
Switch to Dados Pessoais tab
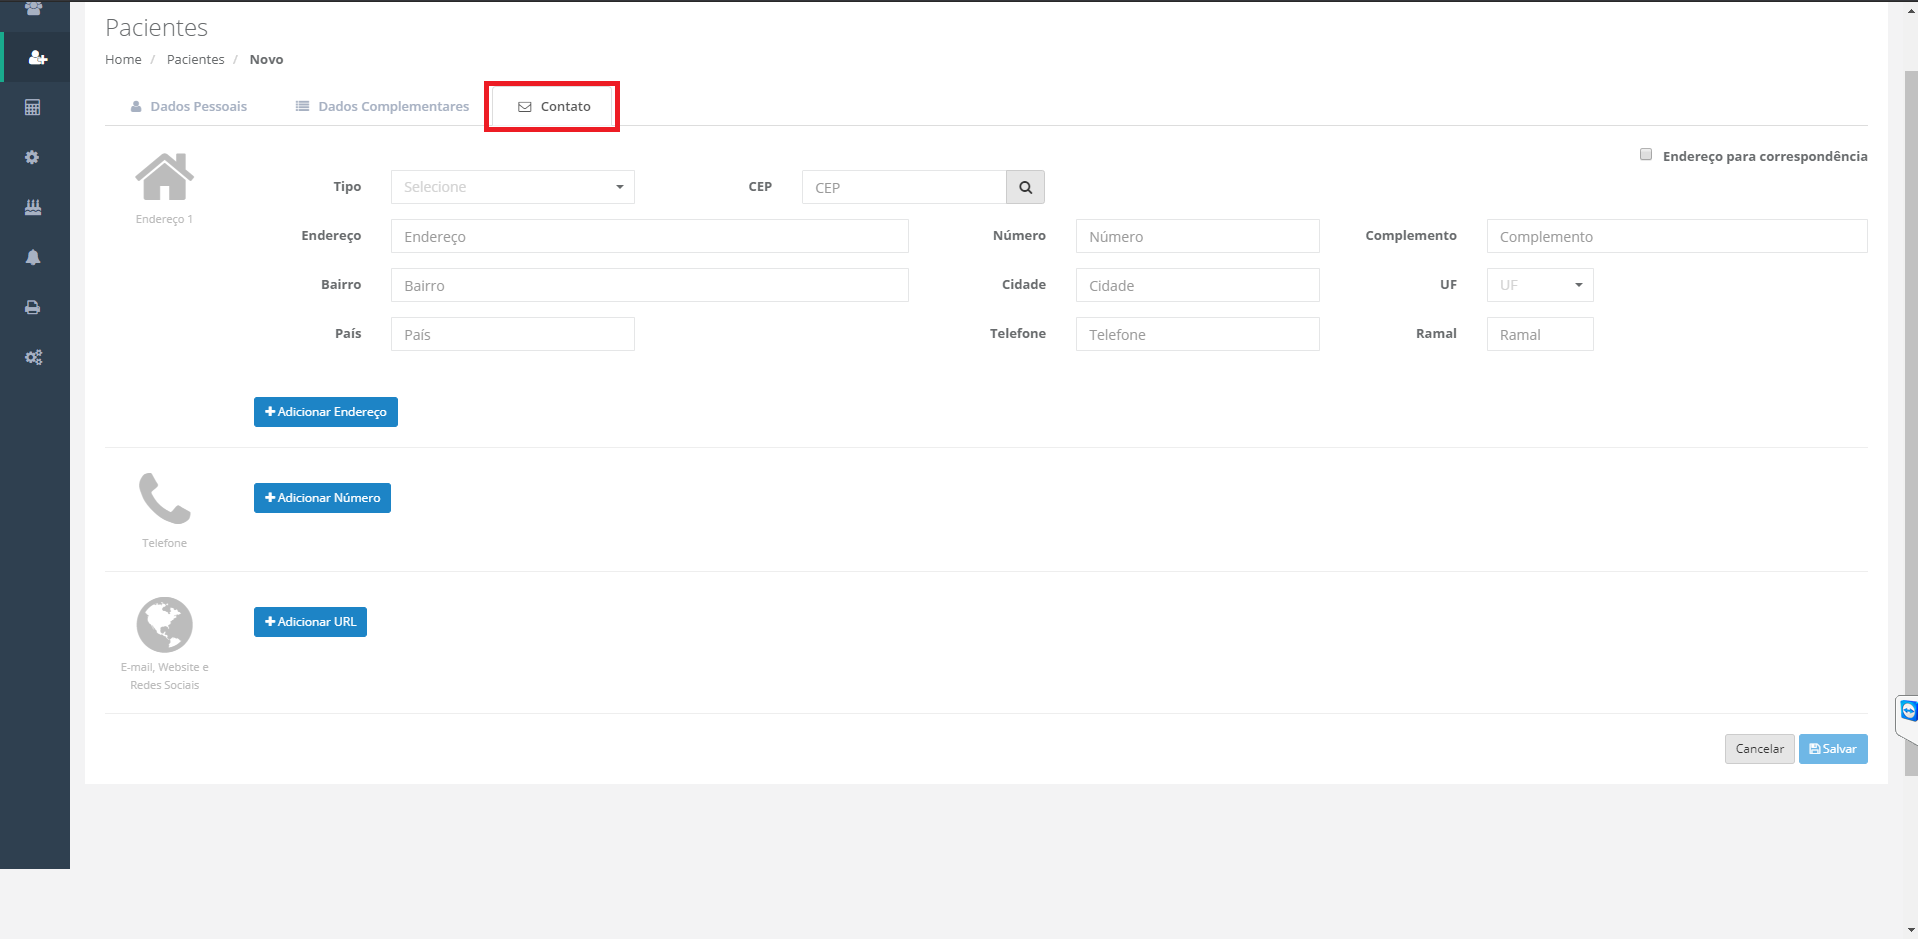[x=188, y=107]
